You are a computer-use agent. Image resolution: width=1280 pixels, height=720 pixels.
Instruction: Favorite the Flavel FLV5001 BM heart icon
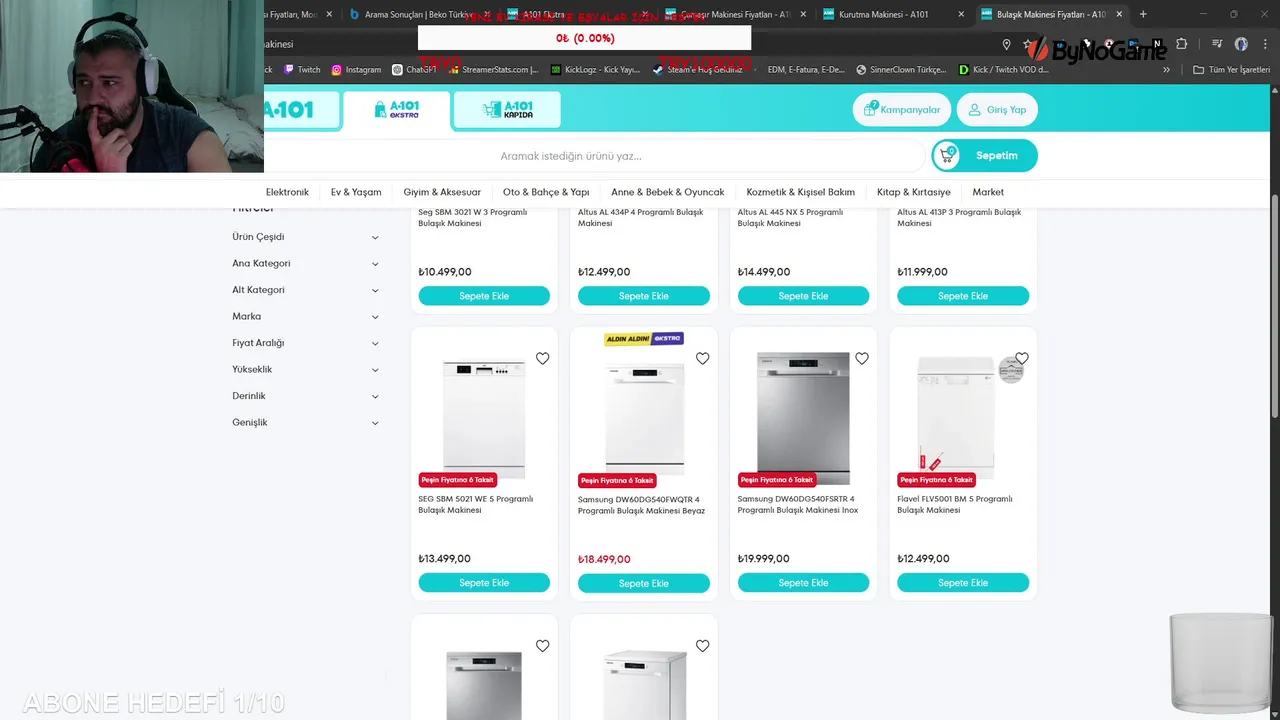tap(1022, 359)
